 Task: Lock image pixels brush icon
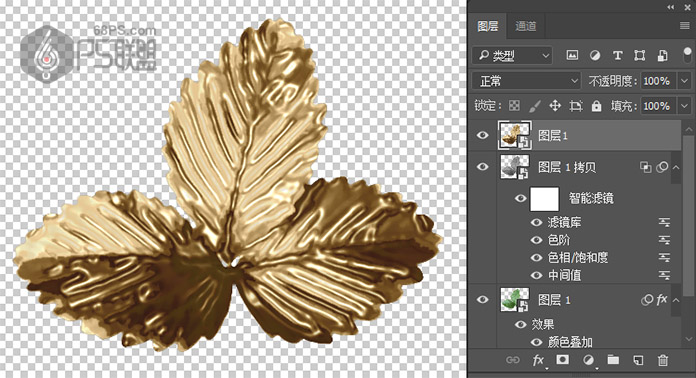pos(535,106)
